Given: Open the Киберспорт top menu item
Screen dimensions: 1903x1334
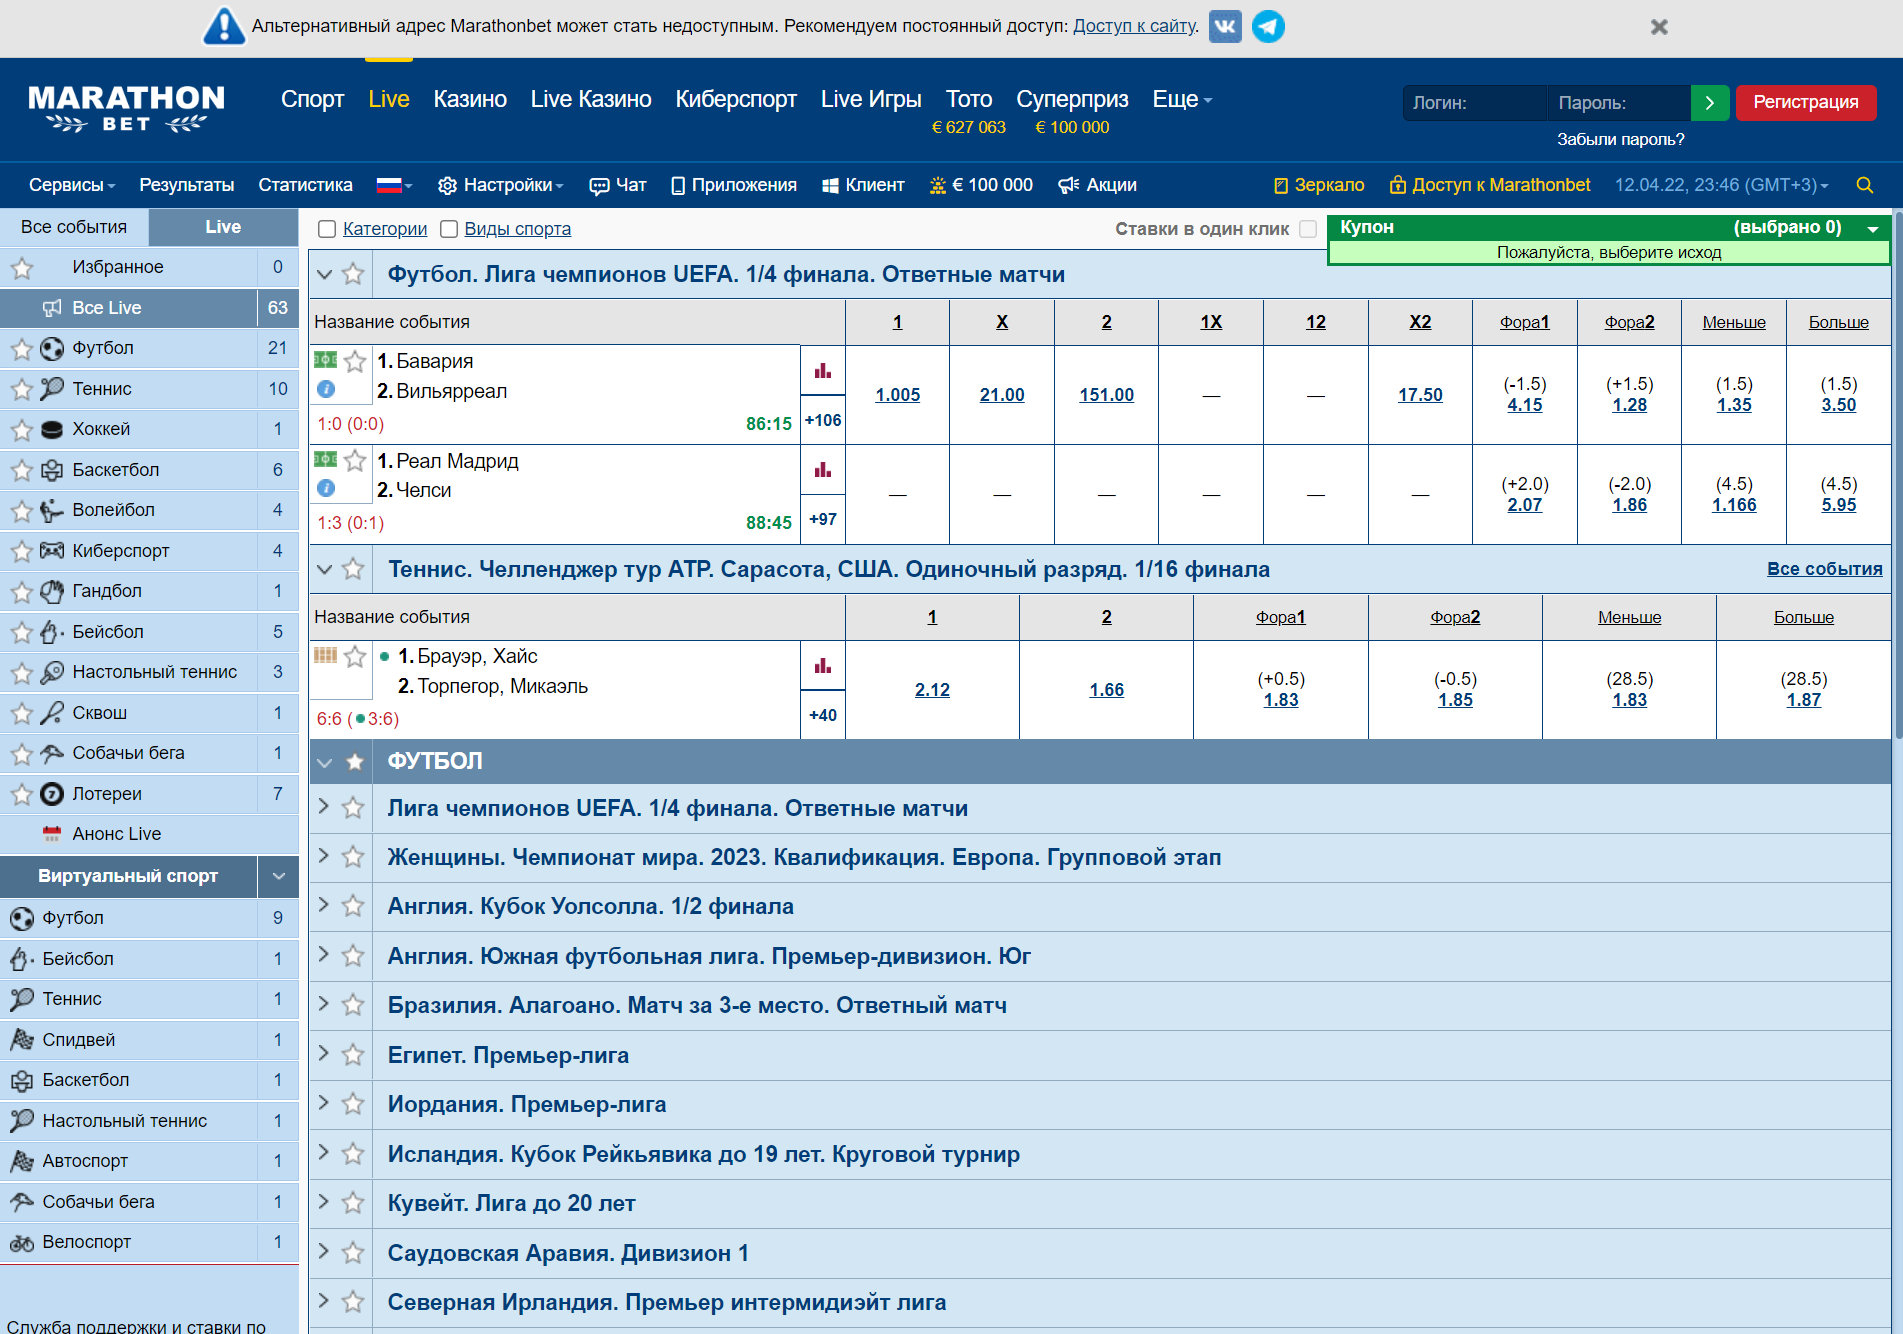Looking at the screenshot, I should (736, 99).
